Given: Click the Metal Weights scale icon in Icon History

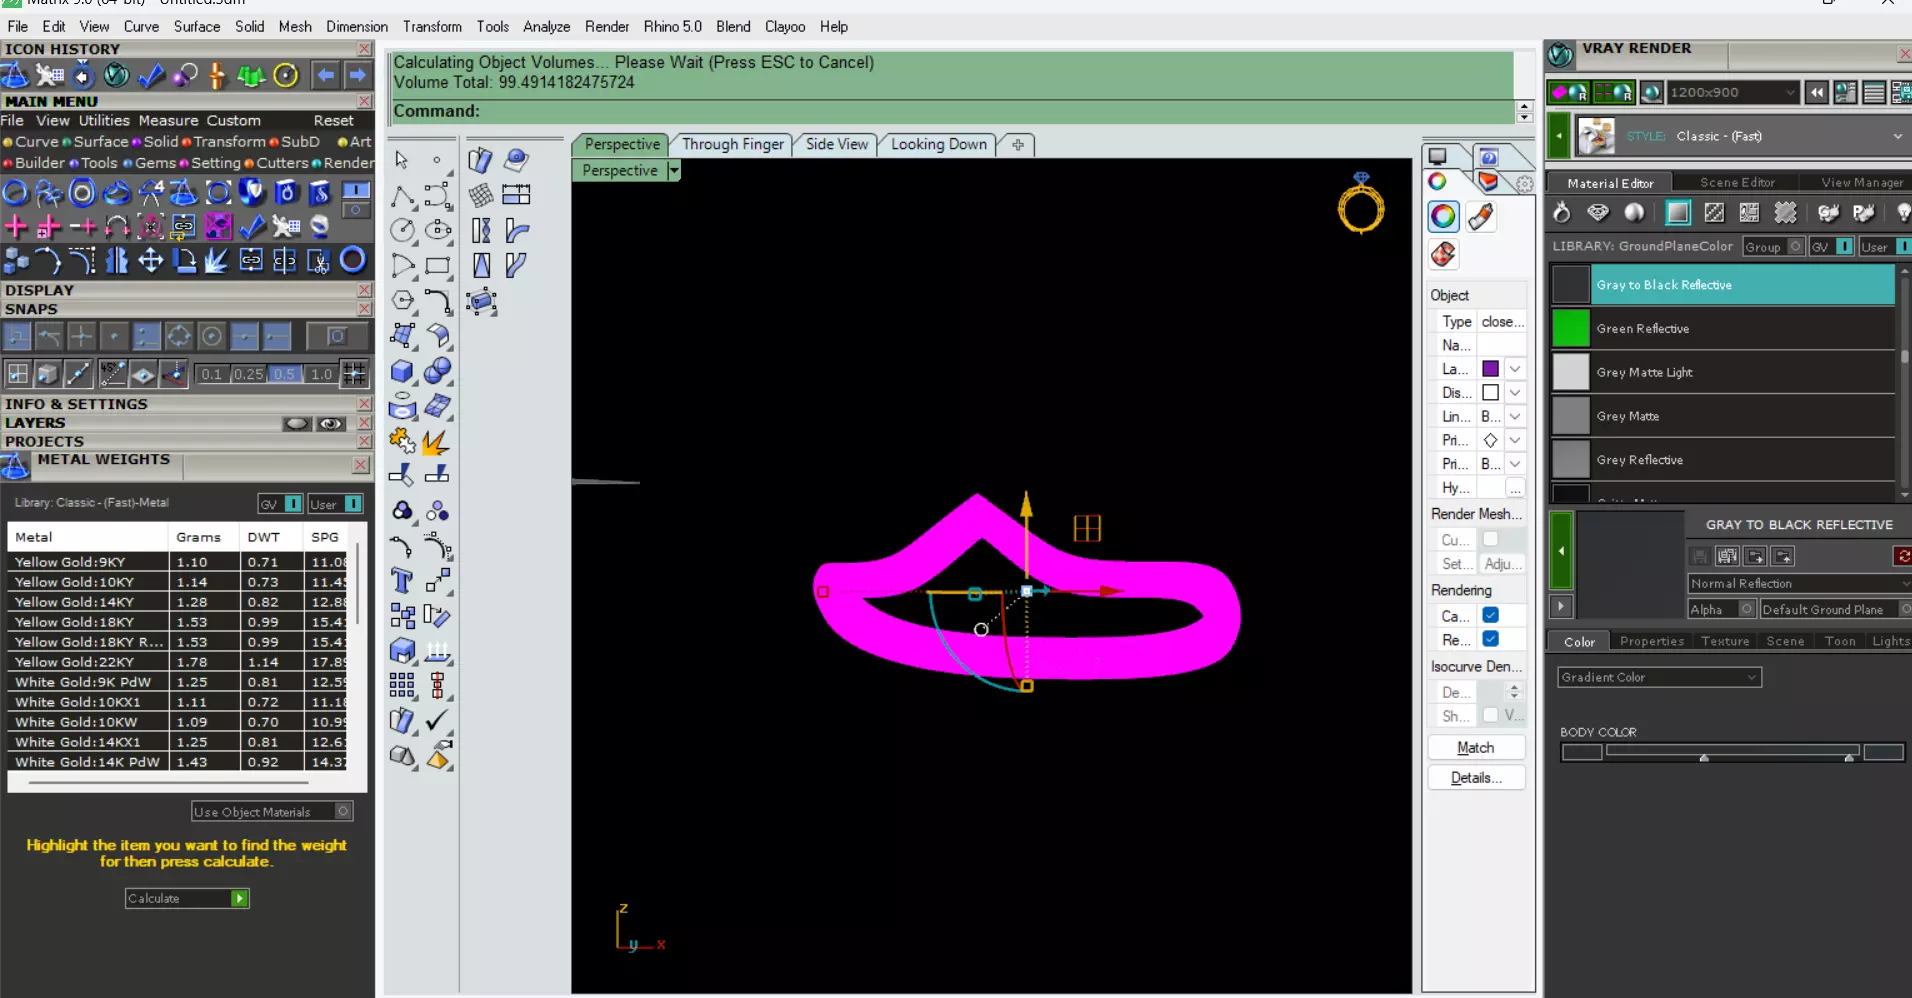Looking at the screenshot, I should [x=15, y=75].
